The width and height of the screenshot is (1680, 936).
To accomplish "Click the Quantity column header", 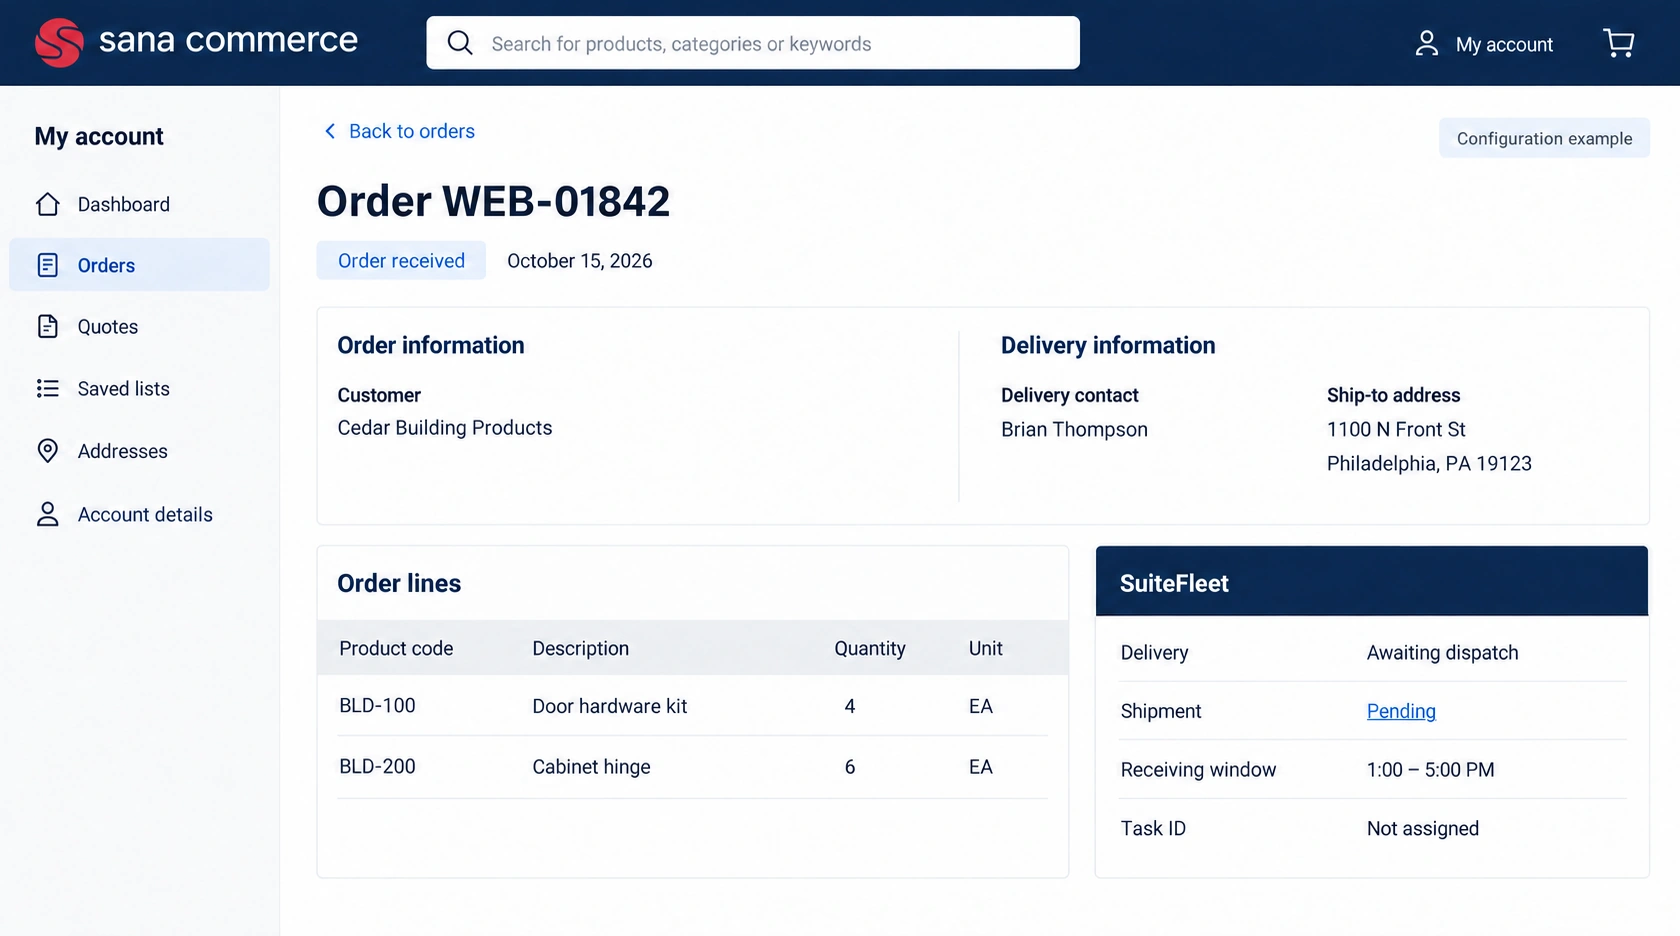I will [870, 649].
